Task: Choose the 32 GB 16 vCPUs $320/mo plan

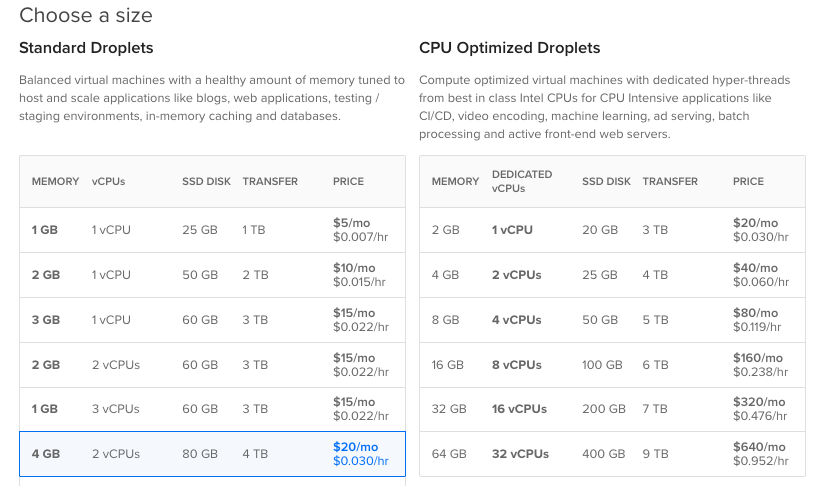Action: 612,409
